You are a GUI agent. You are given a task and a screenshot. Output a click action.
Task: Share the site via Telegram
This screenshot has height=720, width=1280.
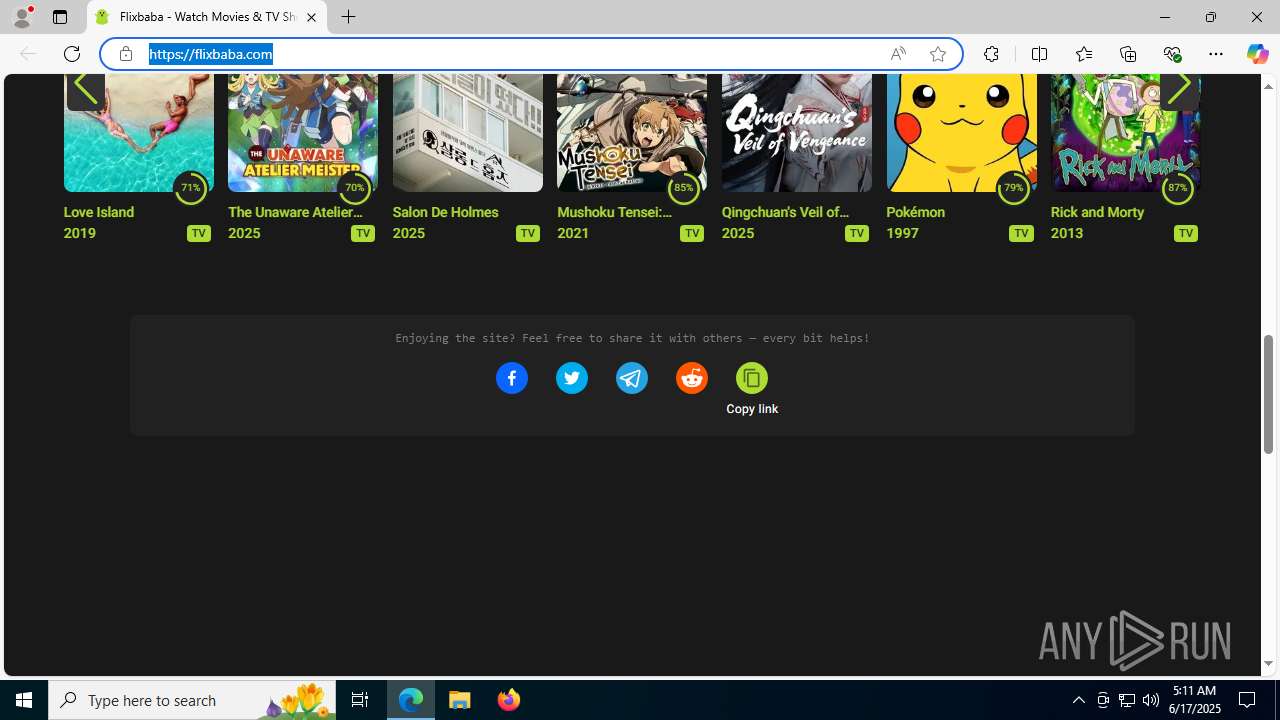[x=631, y=378]
